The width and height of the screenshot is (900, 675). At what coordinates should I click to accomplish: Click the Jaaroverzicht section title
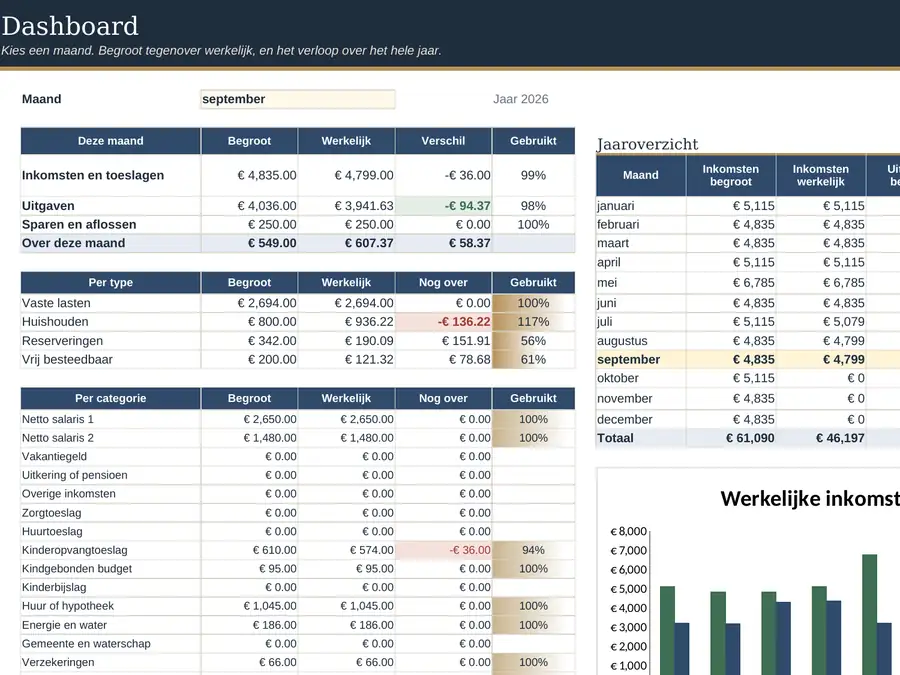pos(647,144)
